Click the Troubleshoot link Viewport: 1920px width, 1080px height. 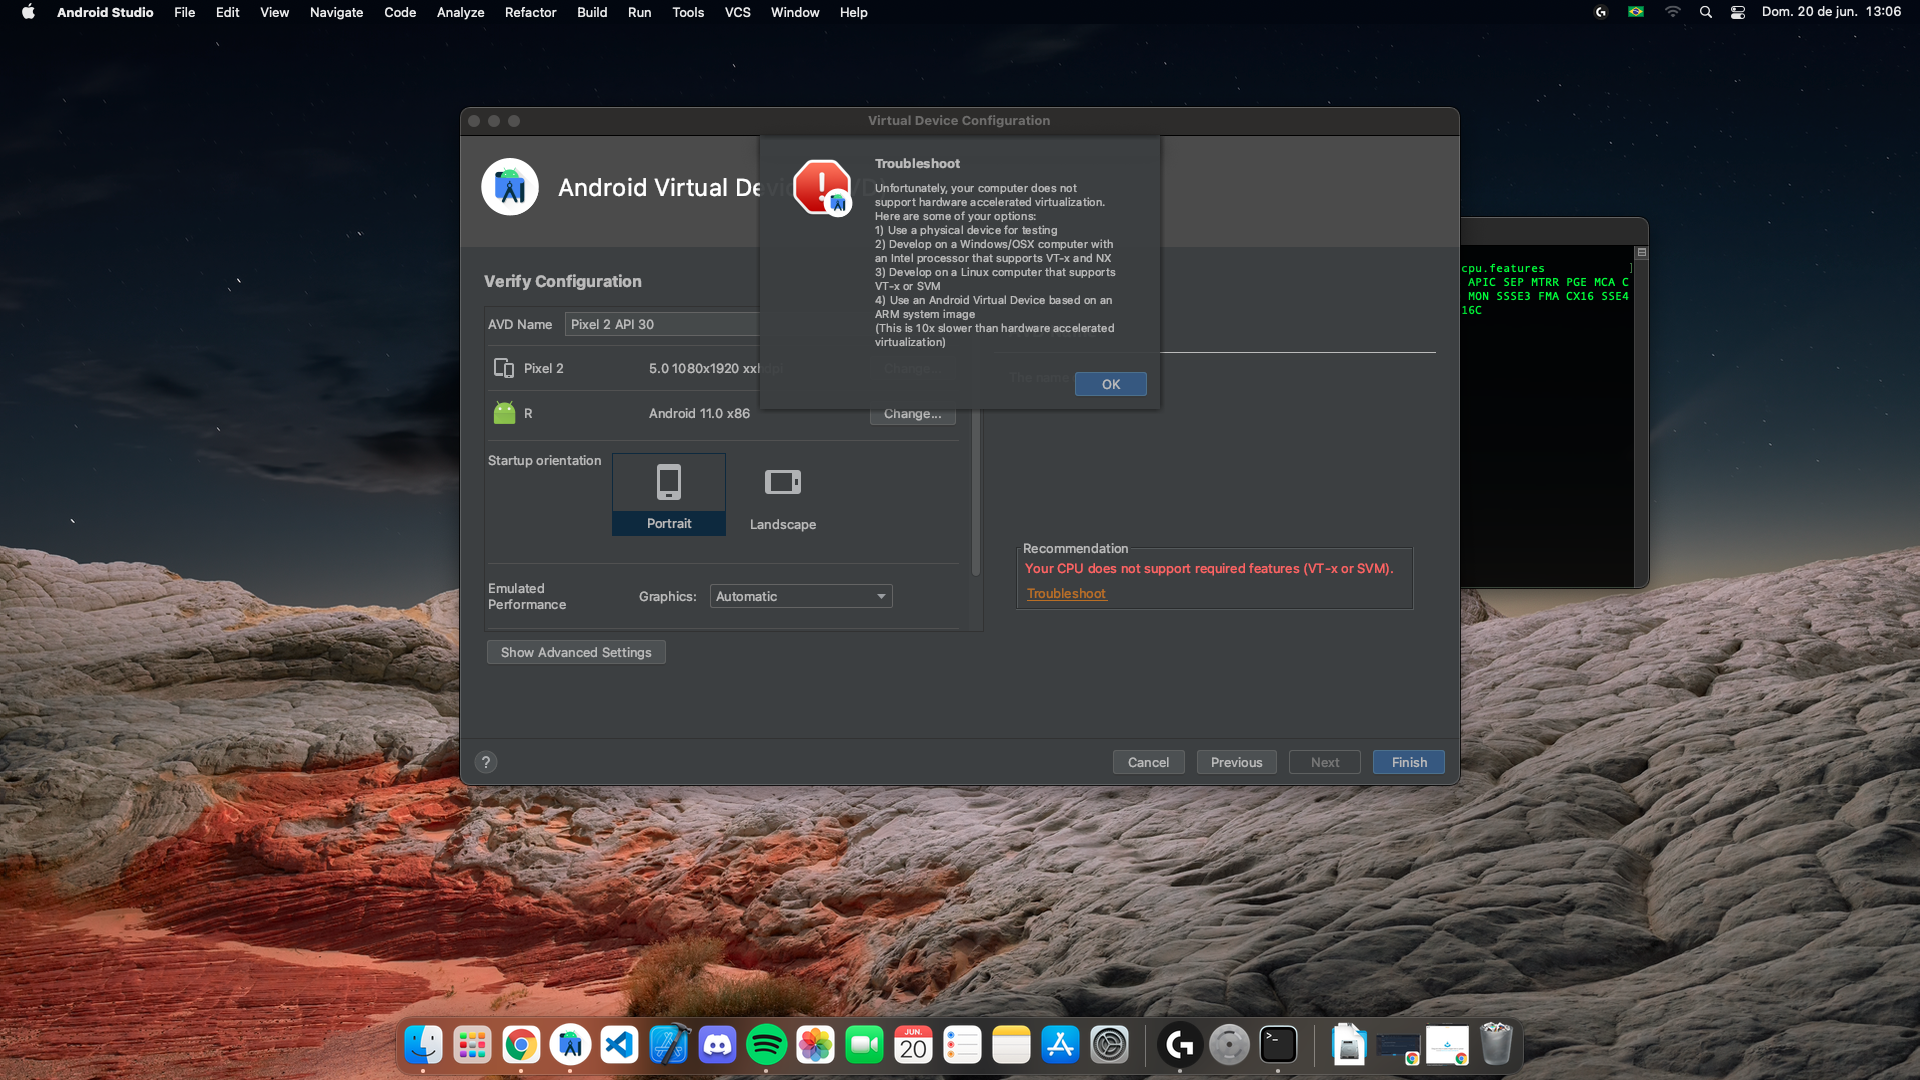pyautogui.click(x=1066, y=593)
